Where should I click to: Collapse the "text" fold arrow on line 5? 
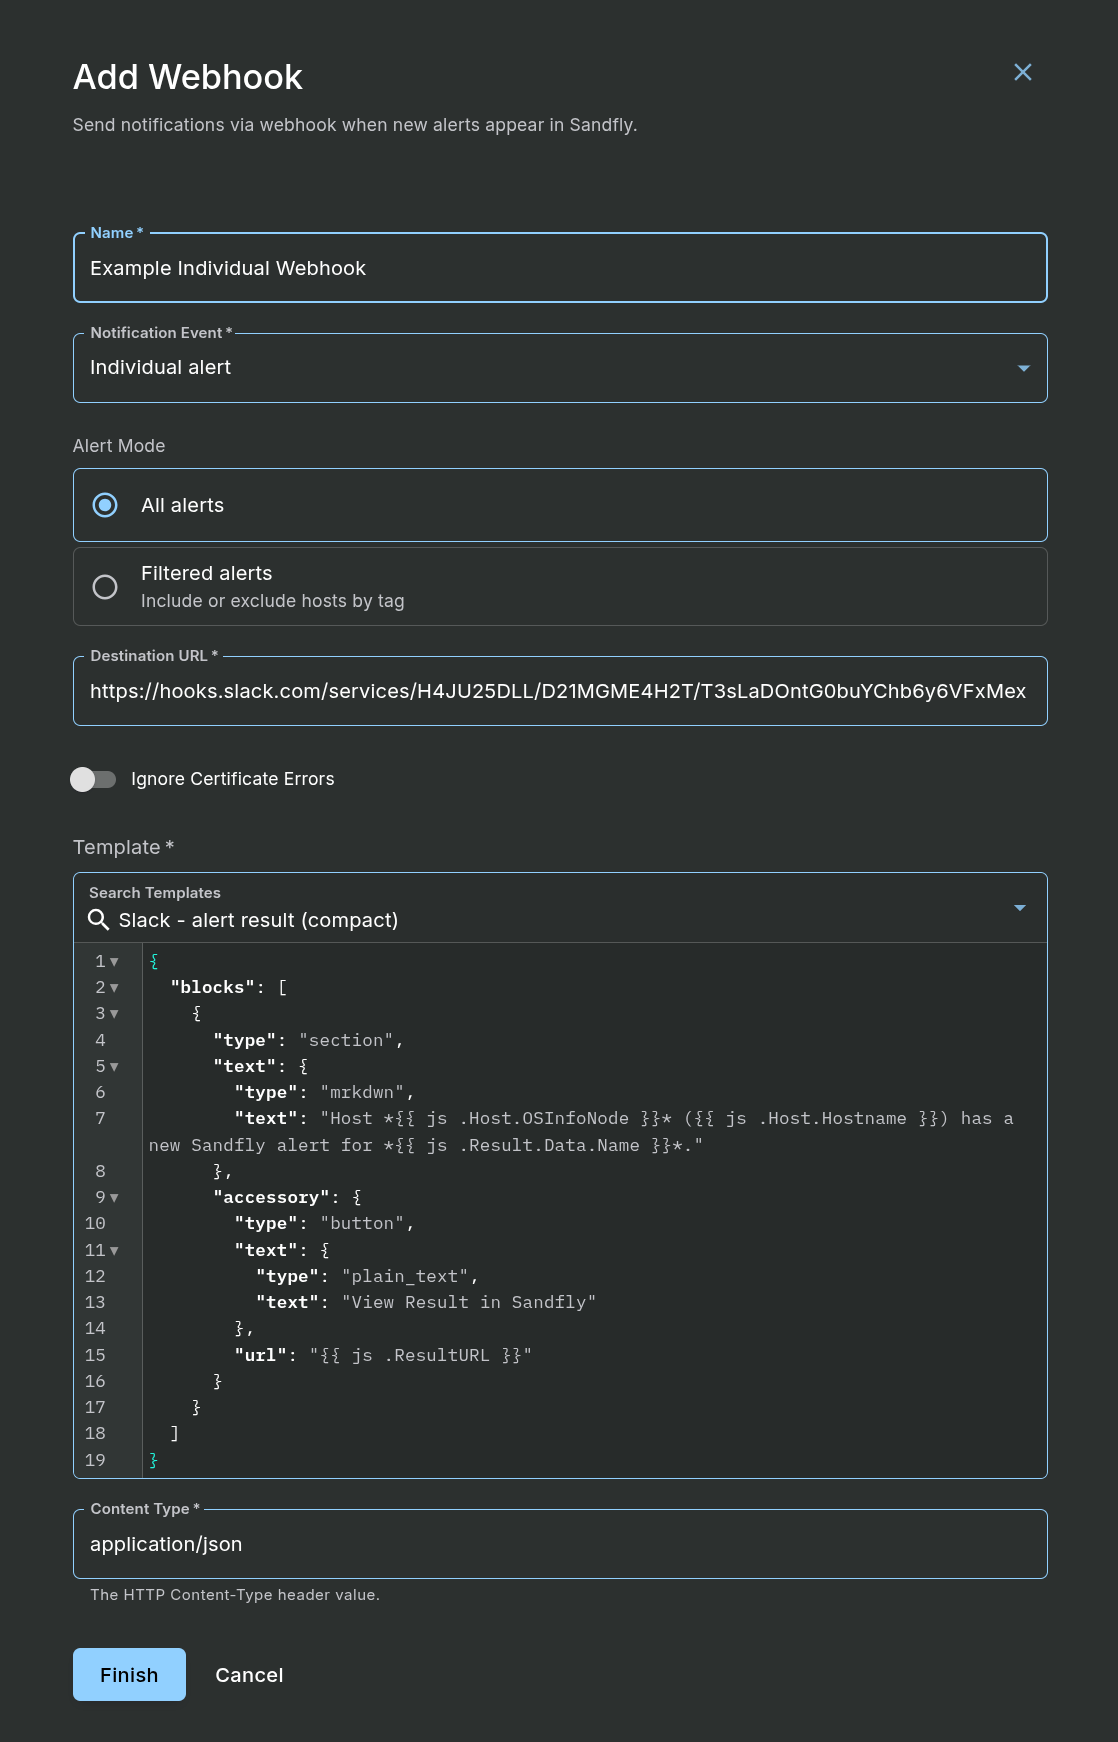114,1067
